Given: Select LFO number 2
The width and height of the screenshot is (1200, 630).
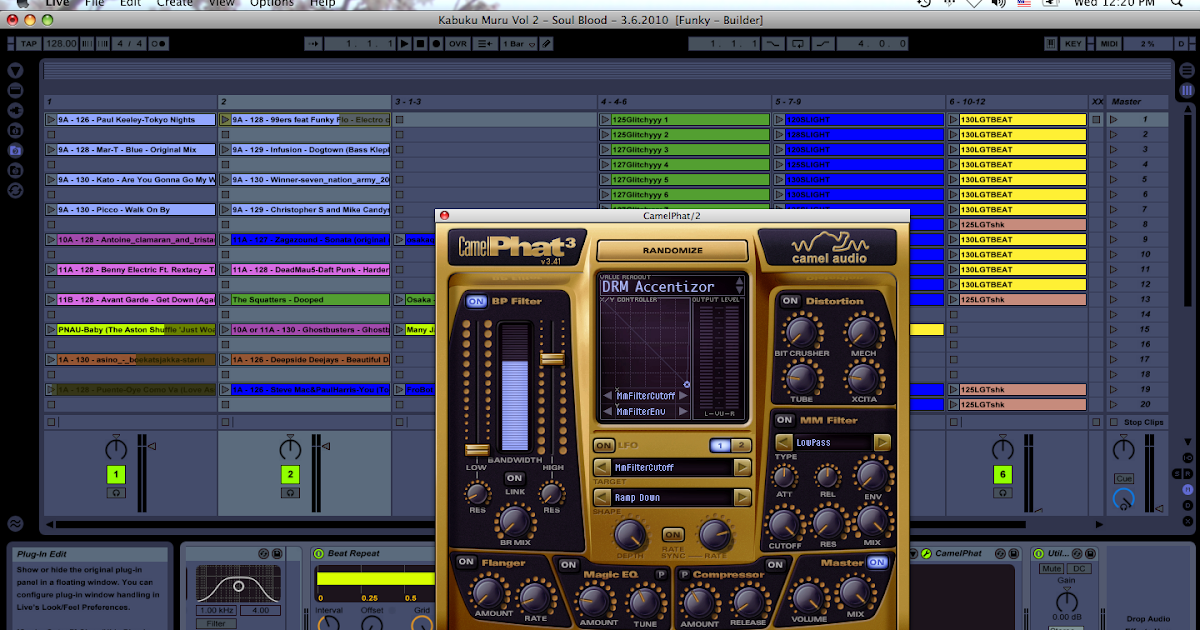Looking at the screenshot, I should pyautogui.click(x=741, y=445).
